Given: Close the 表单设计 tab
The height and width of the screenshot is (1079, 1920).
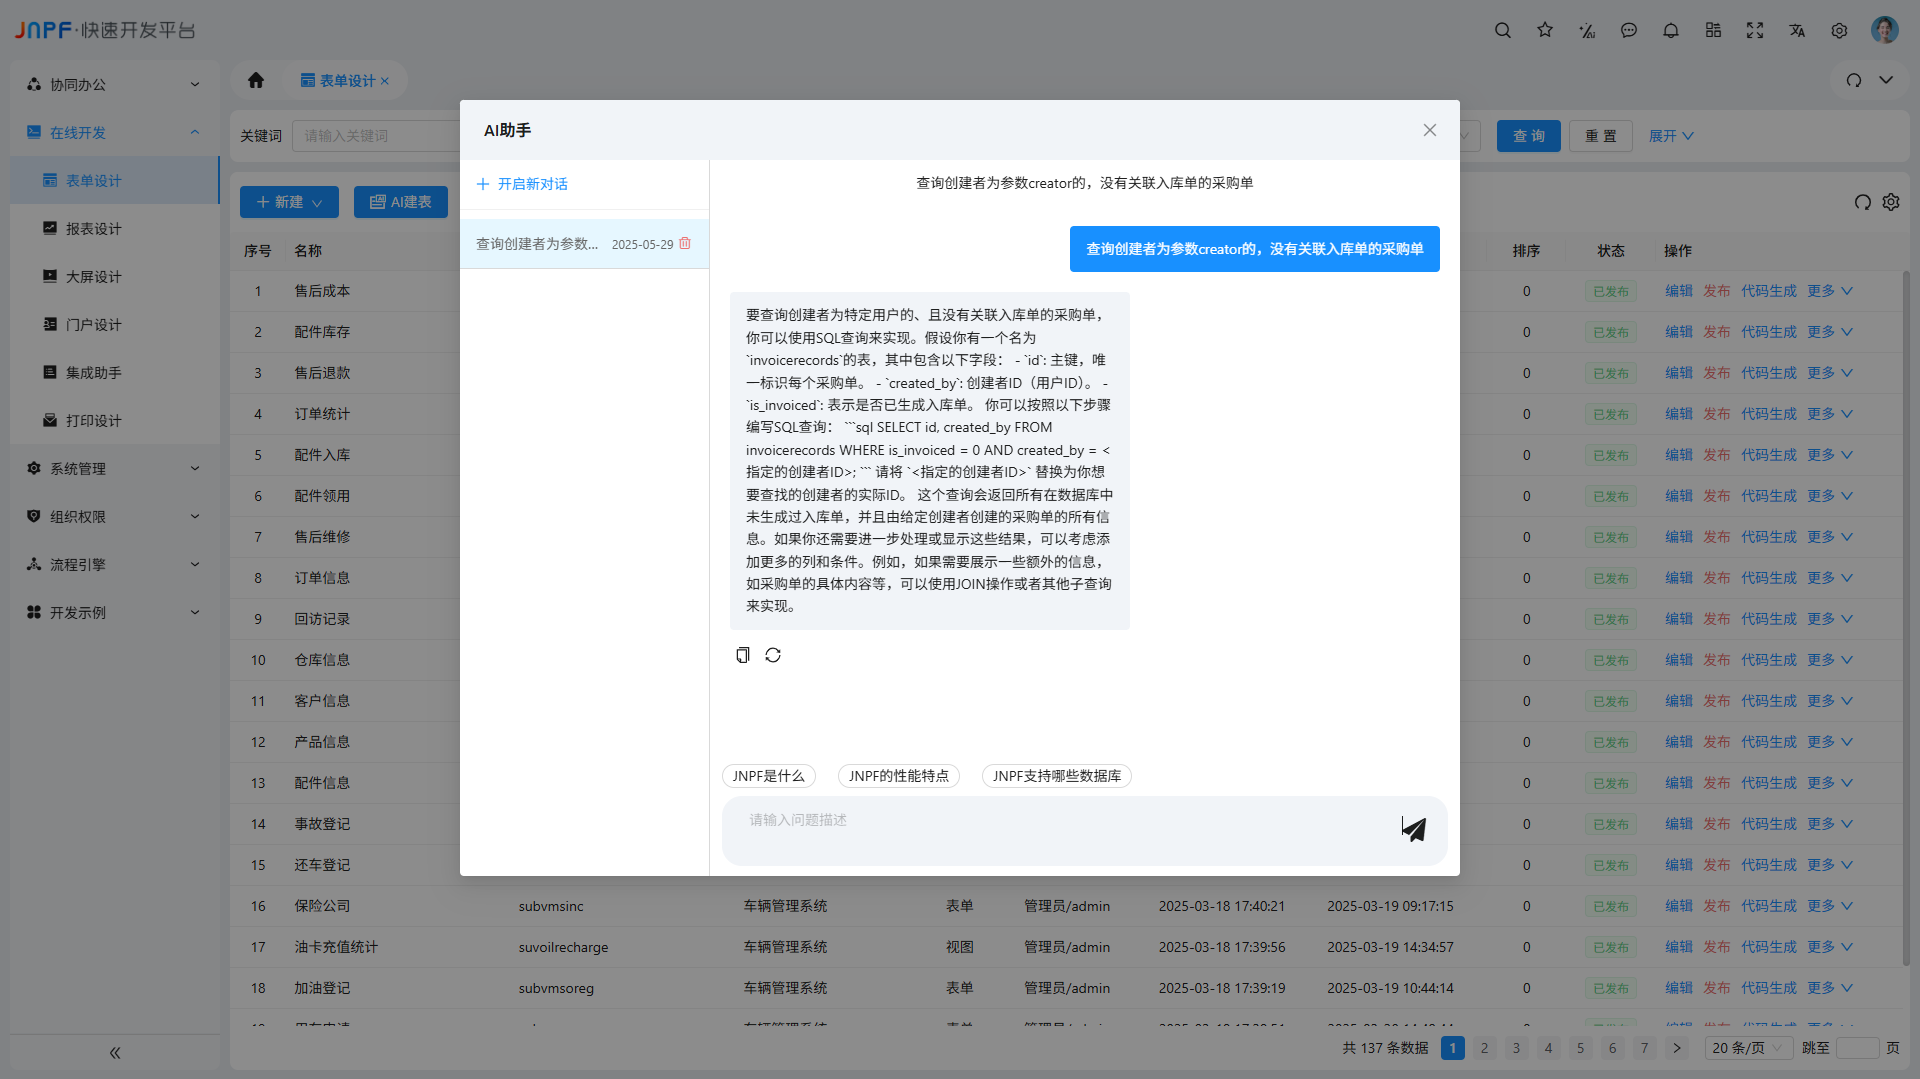Looking at the screenshot, I should pyautogui.click(x=385, y=81).
